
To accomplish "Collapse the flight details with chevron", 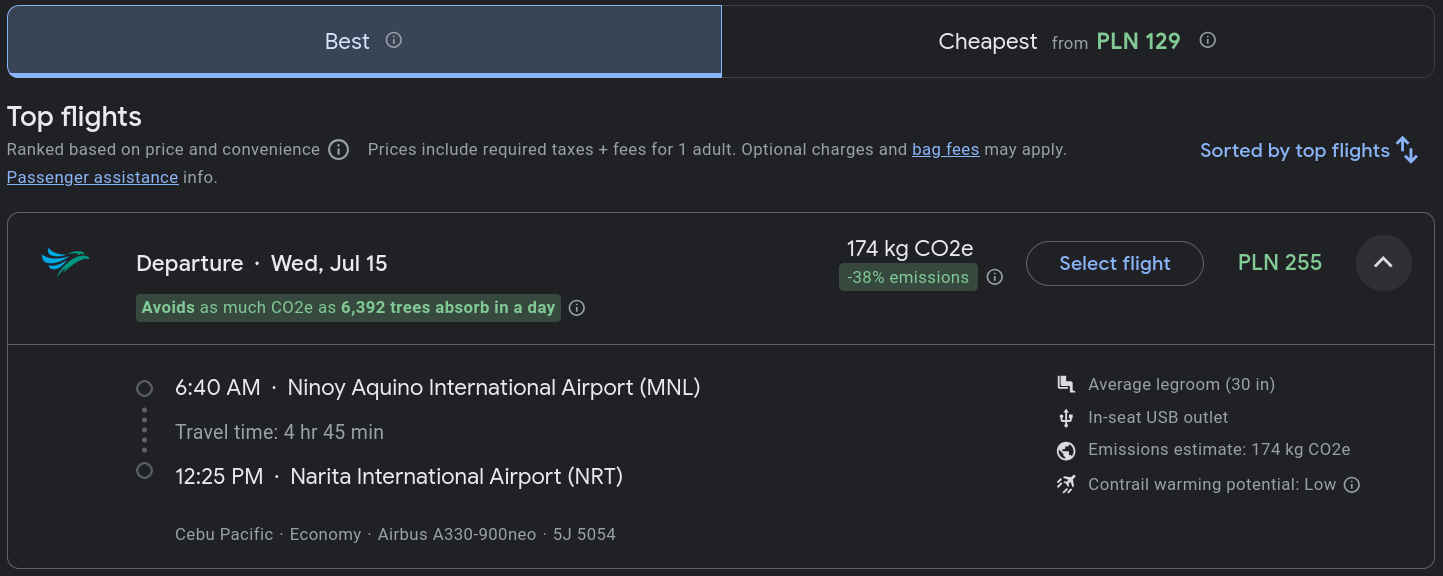I will (x=1384, y=263).
